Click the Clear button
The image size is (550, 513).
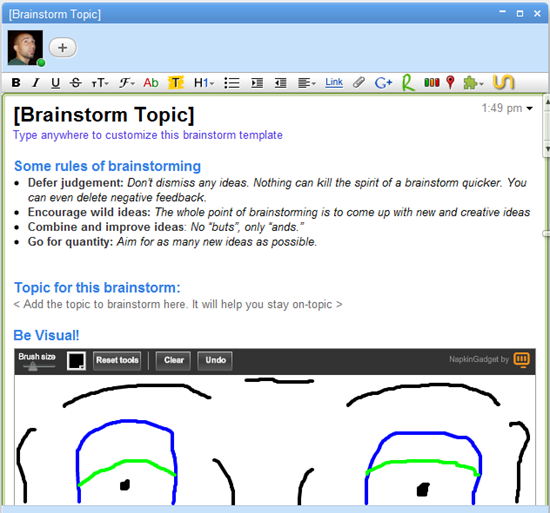tap(174, 360)
